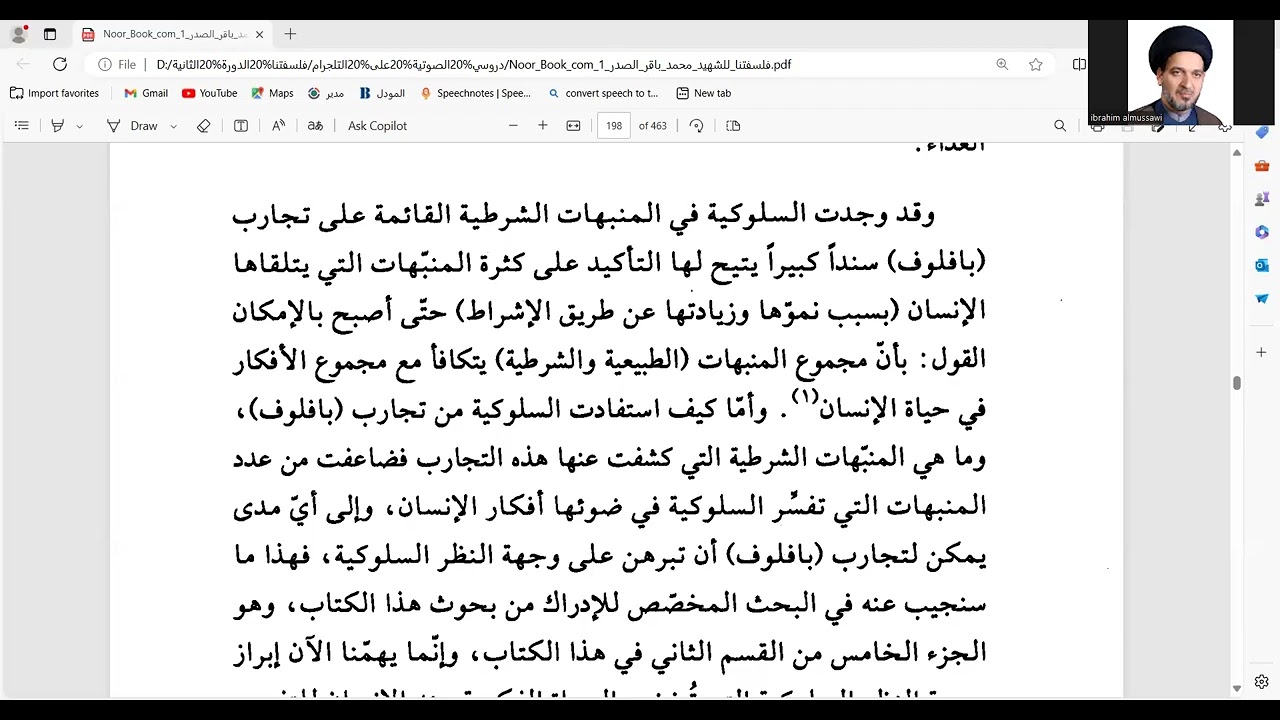This screenshot has height=720, width=1280.
Task: Open the مدير bookmark
Action: [326, 93]
